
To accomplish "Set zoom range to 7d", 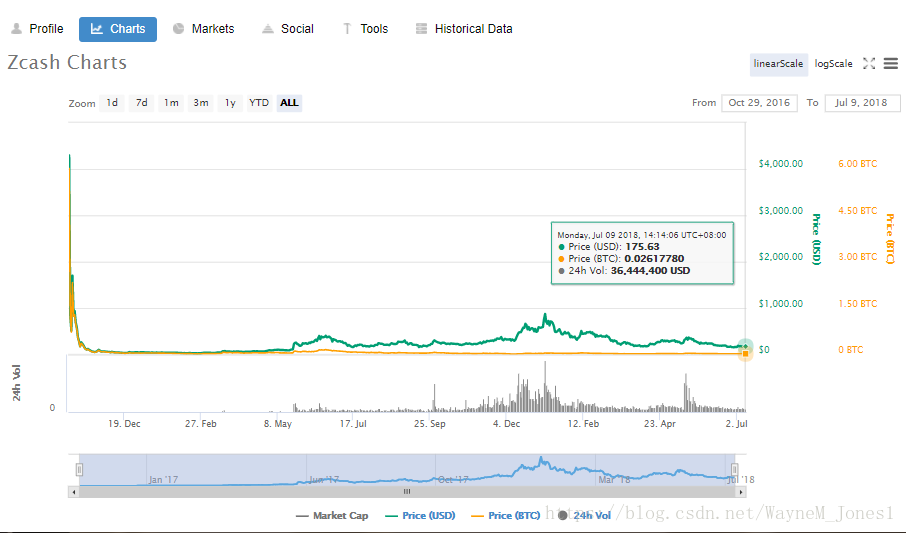I will pyautogui.click(x=142, y=103).
